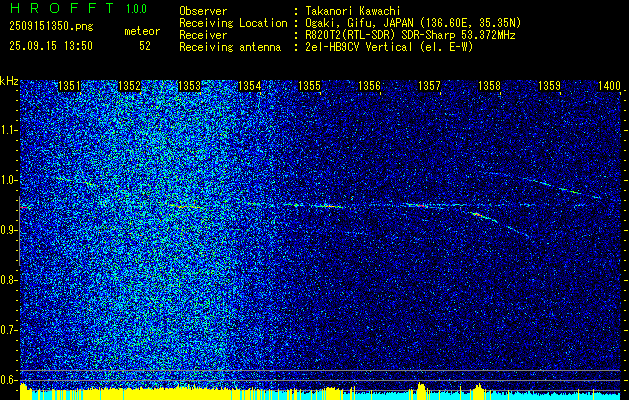
Task: Click the 1356 time axis marker
Action: click(369, 86)
